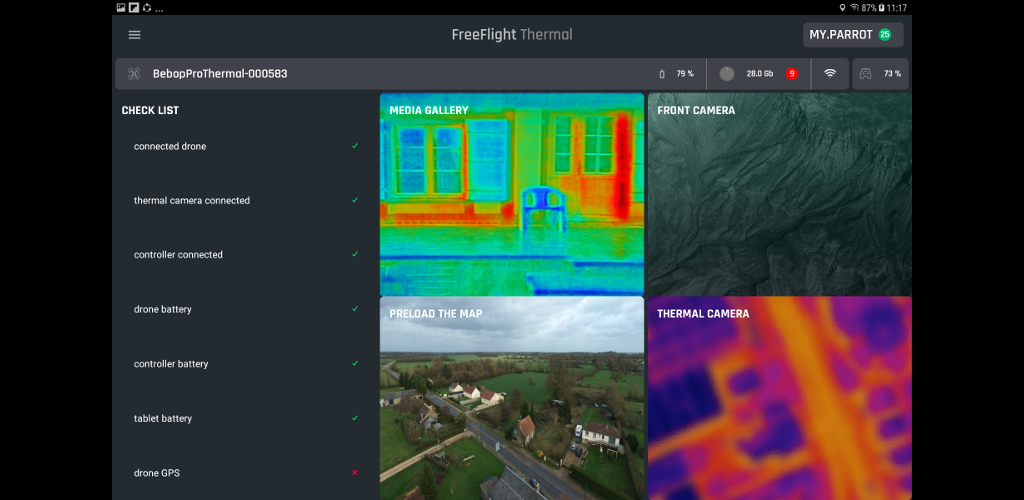The height and width of the screenshot is (500, 1024).
Task: Tap the red X next to drone GPS
Action: click(x=355, y=472)
